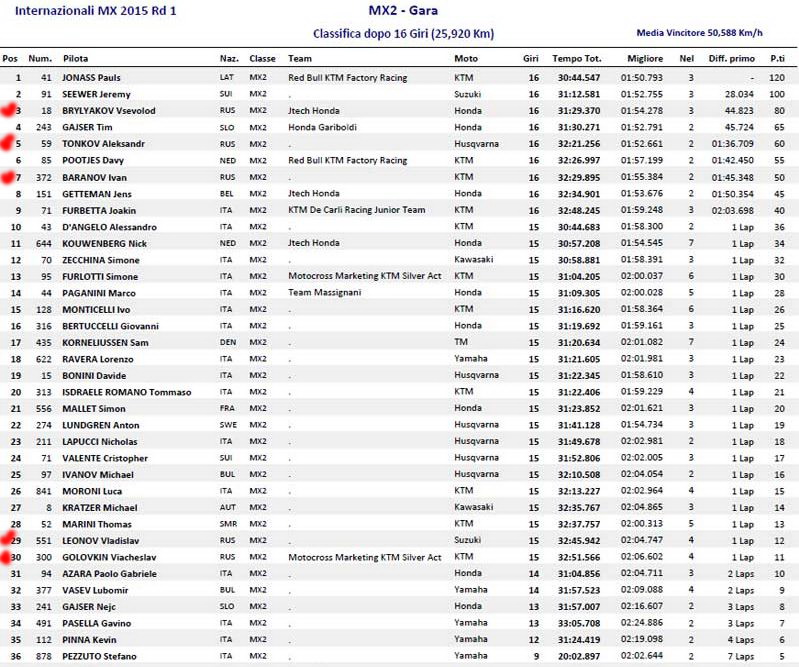
Task: Click the red mark beside LEONOV Vladislav
Action: (9, 539)
